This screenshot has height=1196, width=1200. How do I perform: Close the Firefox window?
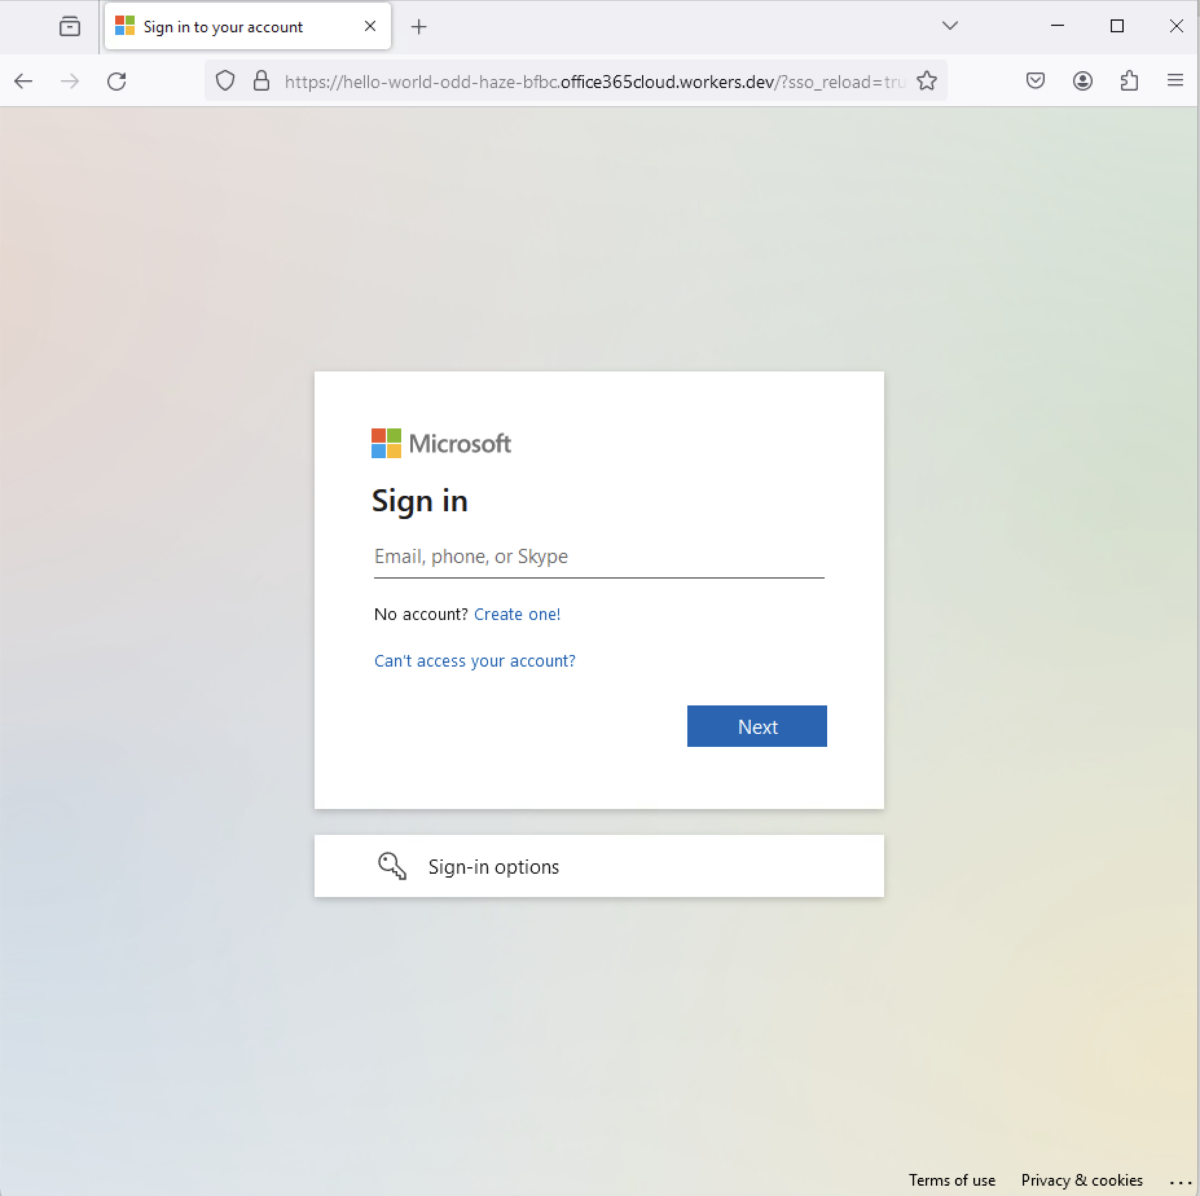click(x=1176, y=26)
